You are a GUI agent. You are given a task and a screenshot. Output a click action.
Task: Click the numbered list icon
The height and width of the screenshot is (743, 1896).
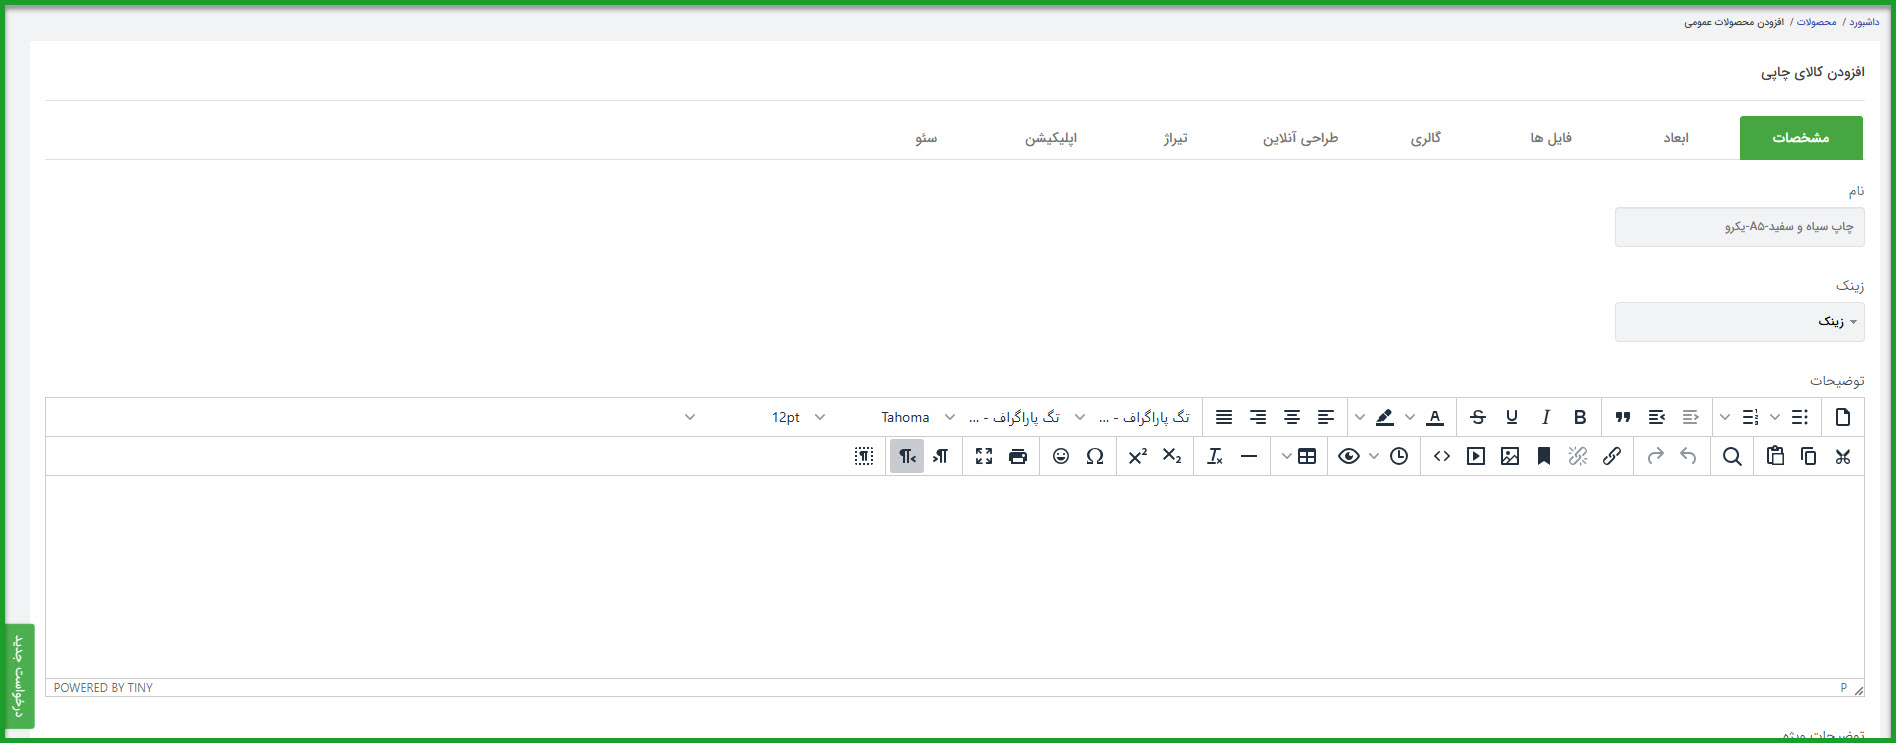[1750, 417]
